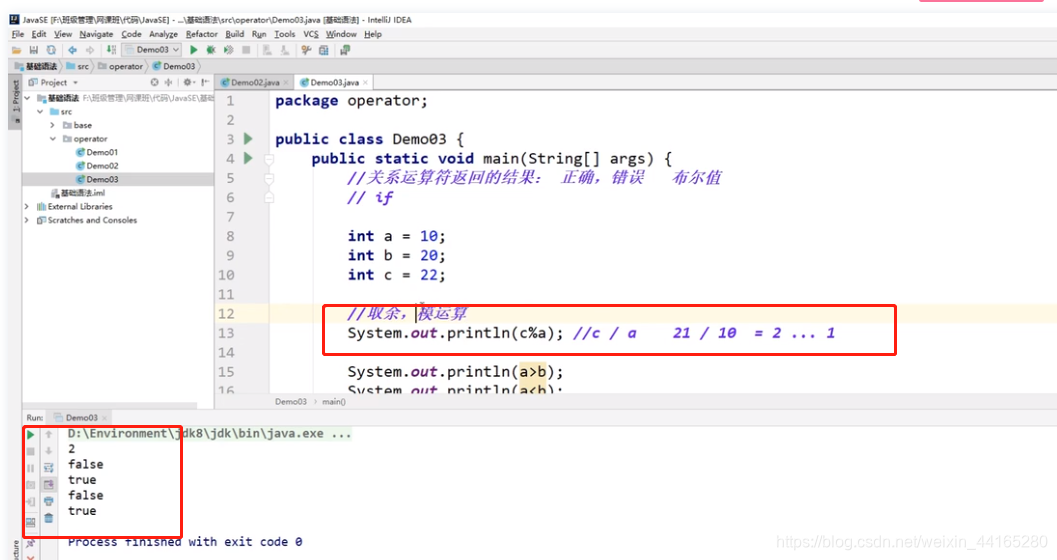The width and height of the screenshot is (1057, 560).
Task: Click line number 13 in the gutter
Action: (x=226, y=333)
